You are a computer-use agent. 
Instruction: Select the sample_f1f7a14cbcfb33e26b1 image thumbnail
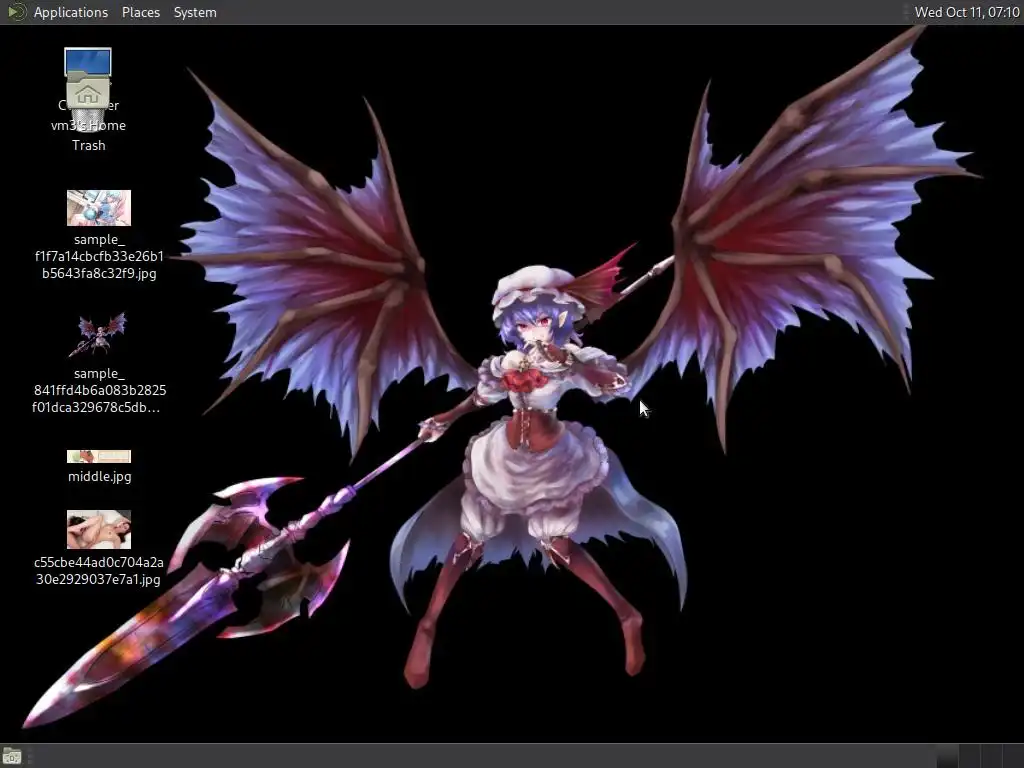(x=99, y=208)
